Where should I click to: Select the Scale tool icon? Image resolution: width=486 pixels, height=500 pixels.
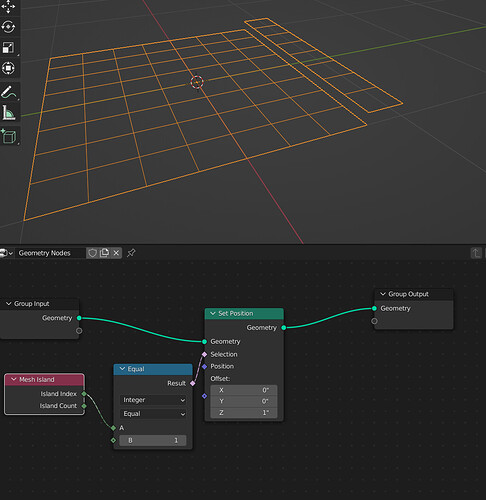[x=8, y=48]
